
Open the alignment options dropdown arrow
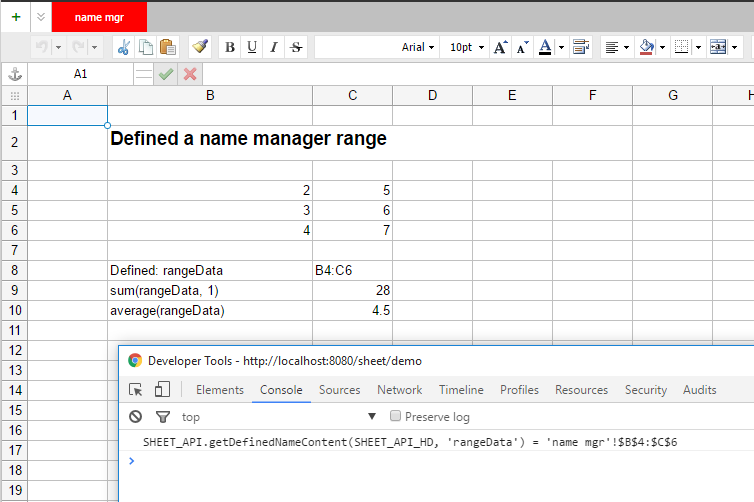click(626, 47)
